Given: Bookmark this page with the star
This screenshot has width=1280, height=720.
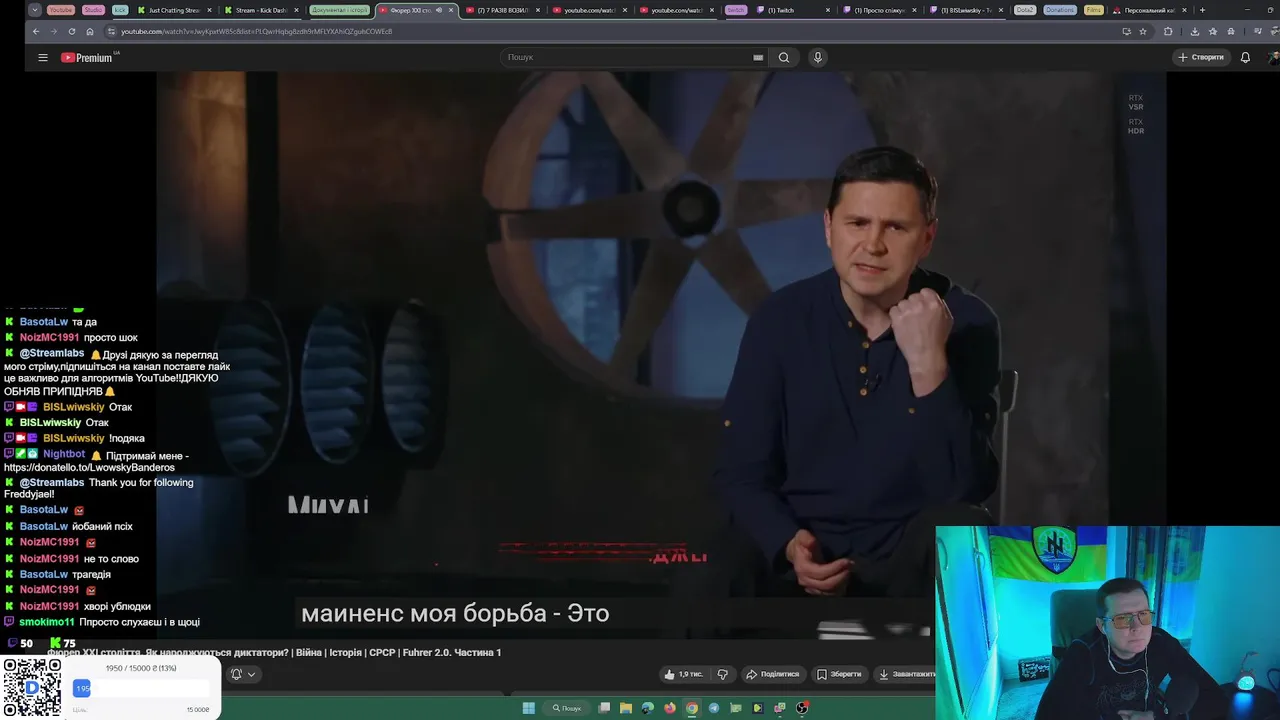Looking at the screenshot, I should [x=1143, y=31].
